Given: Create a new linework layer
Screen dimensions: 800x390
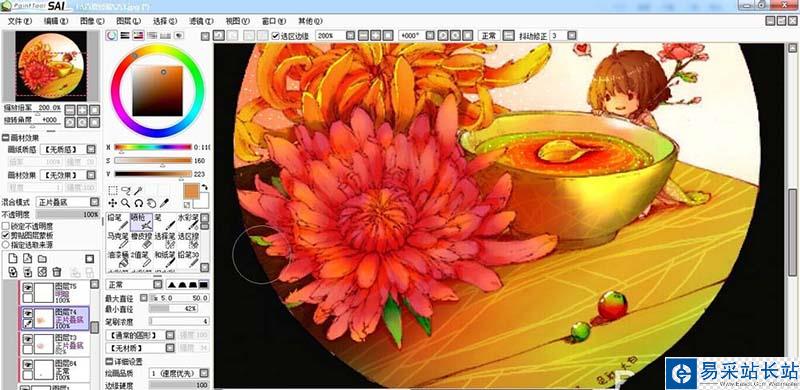Looking at the screenshot, I should coord(28,259).
